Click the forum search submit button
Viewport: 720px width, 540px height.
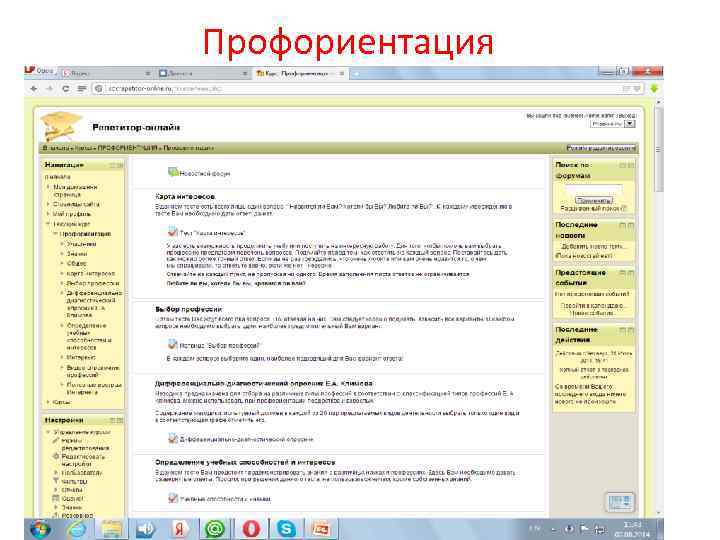(594, 200)
